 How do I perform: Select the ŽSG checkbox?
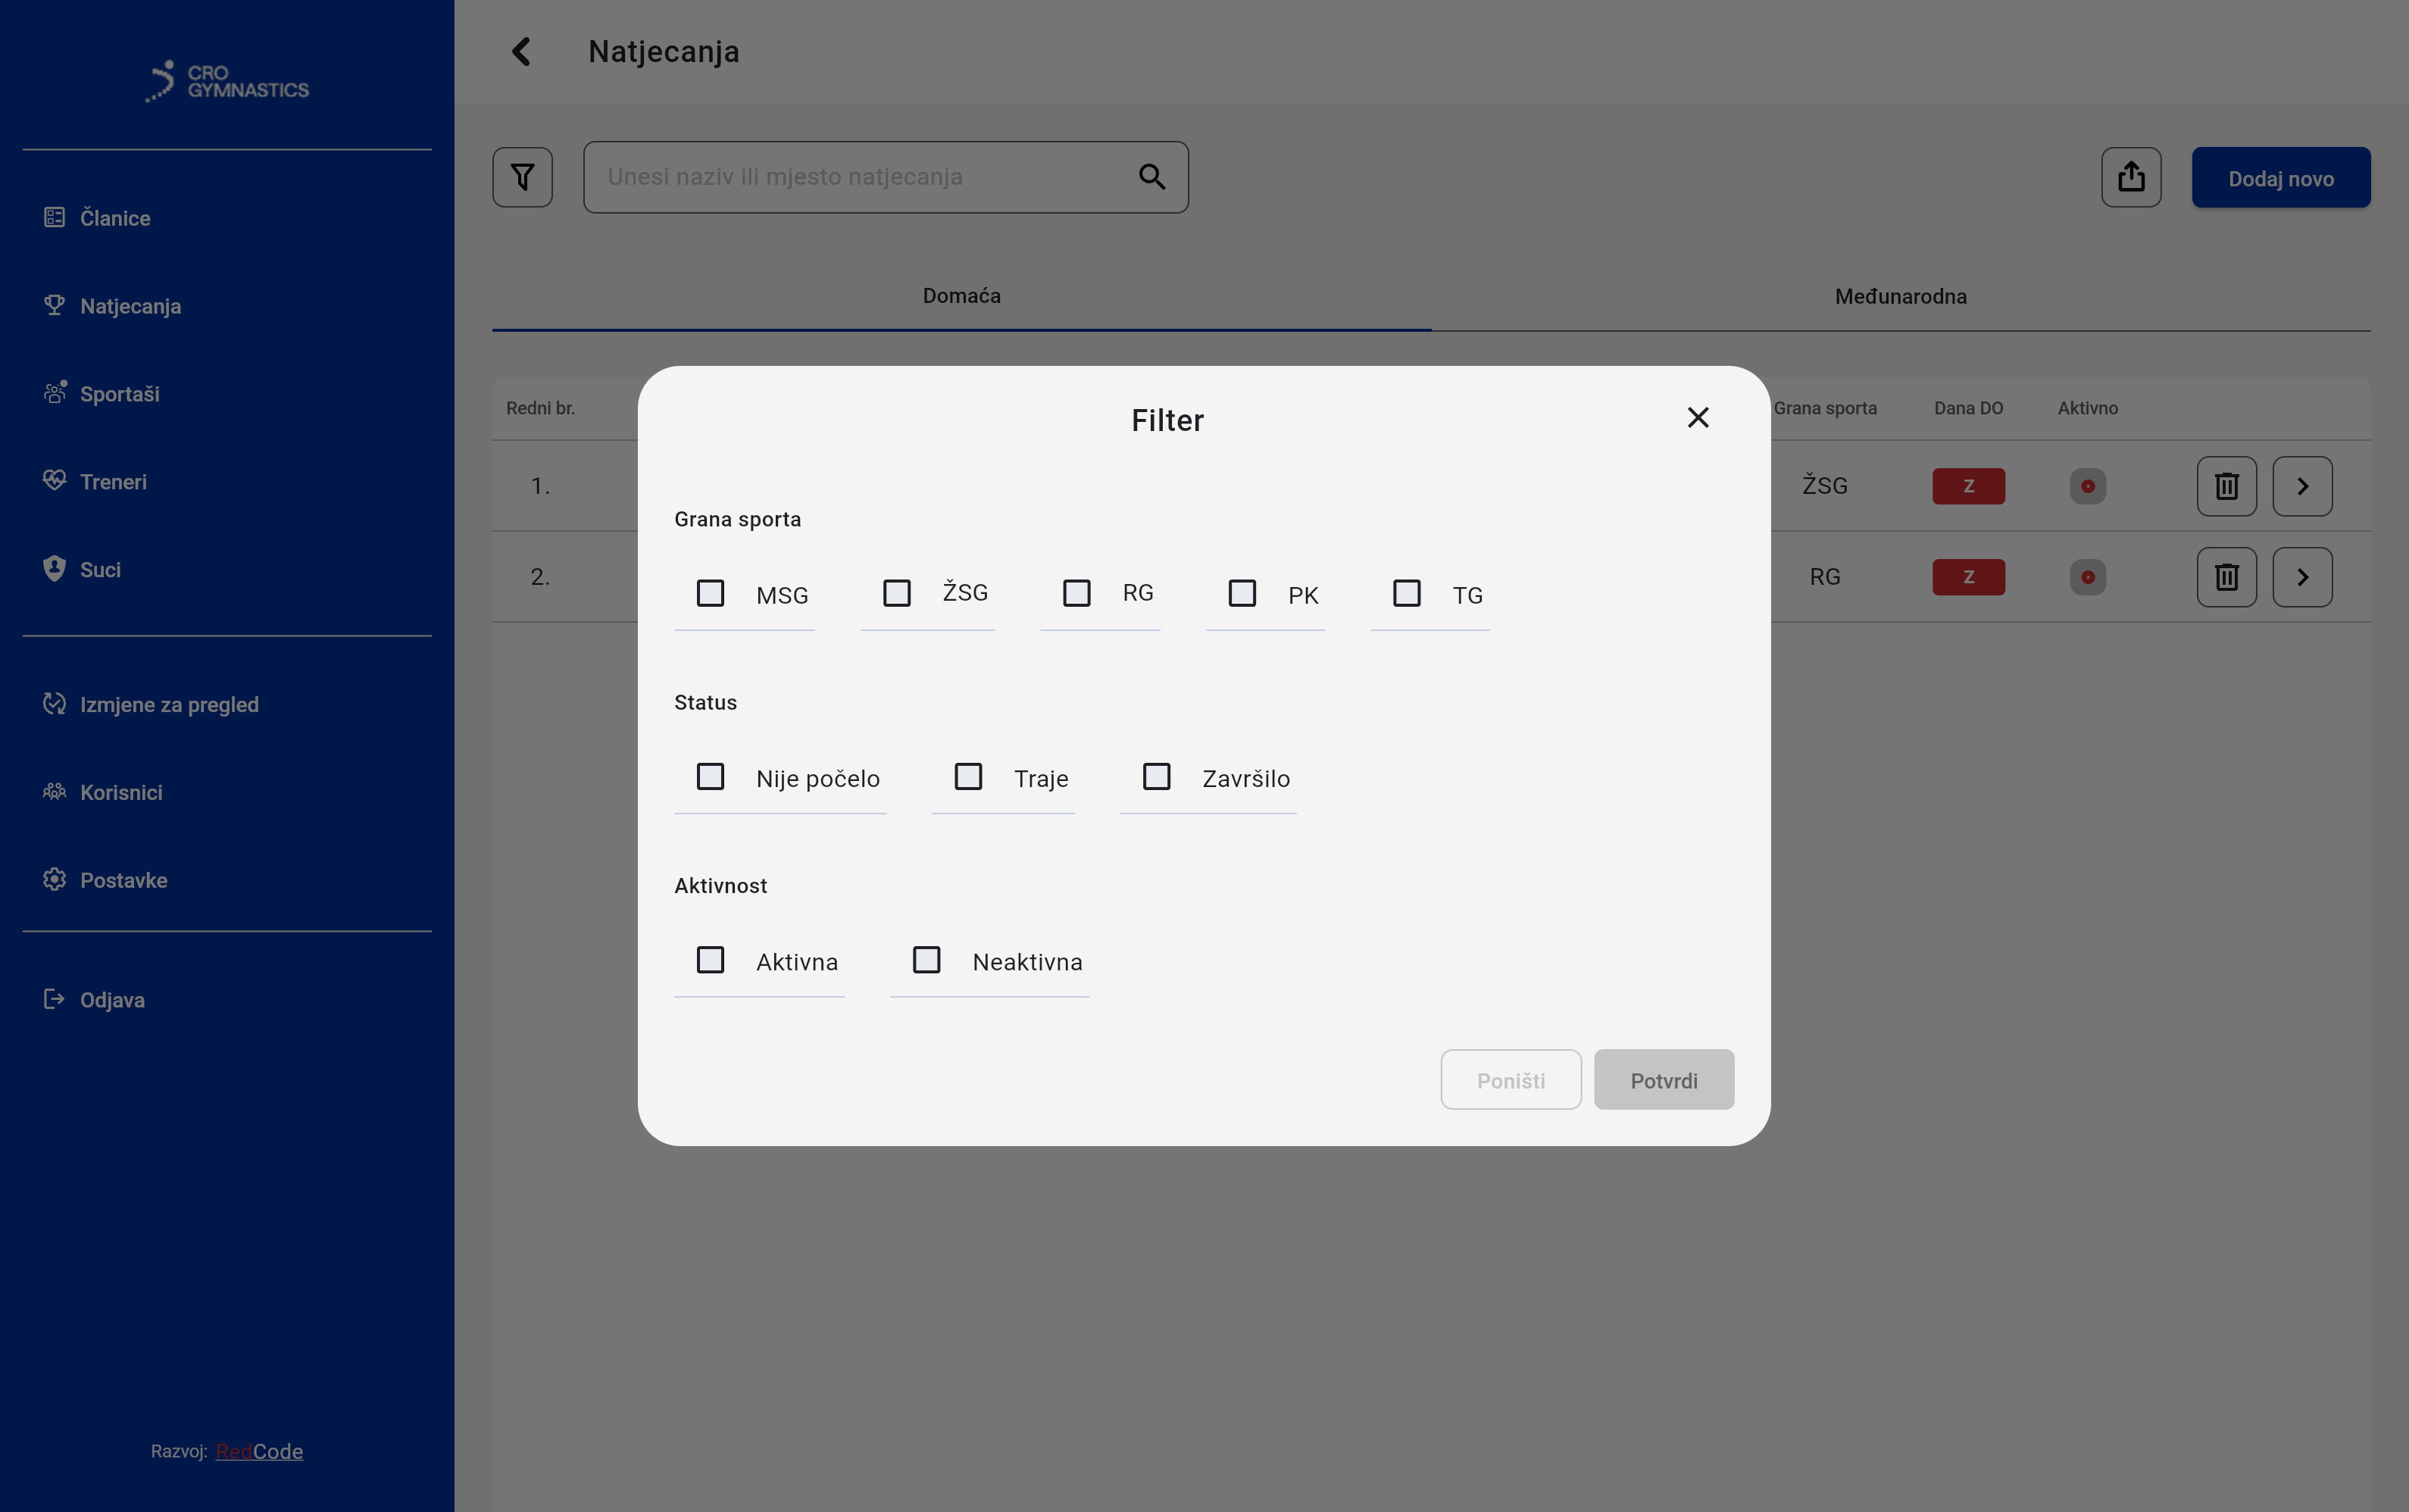tap(896, 593)
